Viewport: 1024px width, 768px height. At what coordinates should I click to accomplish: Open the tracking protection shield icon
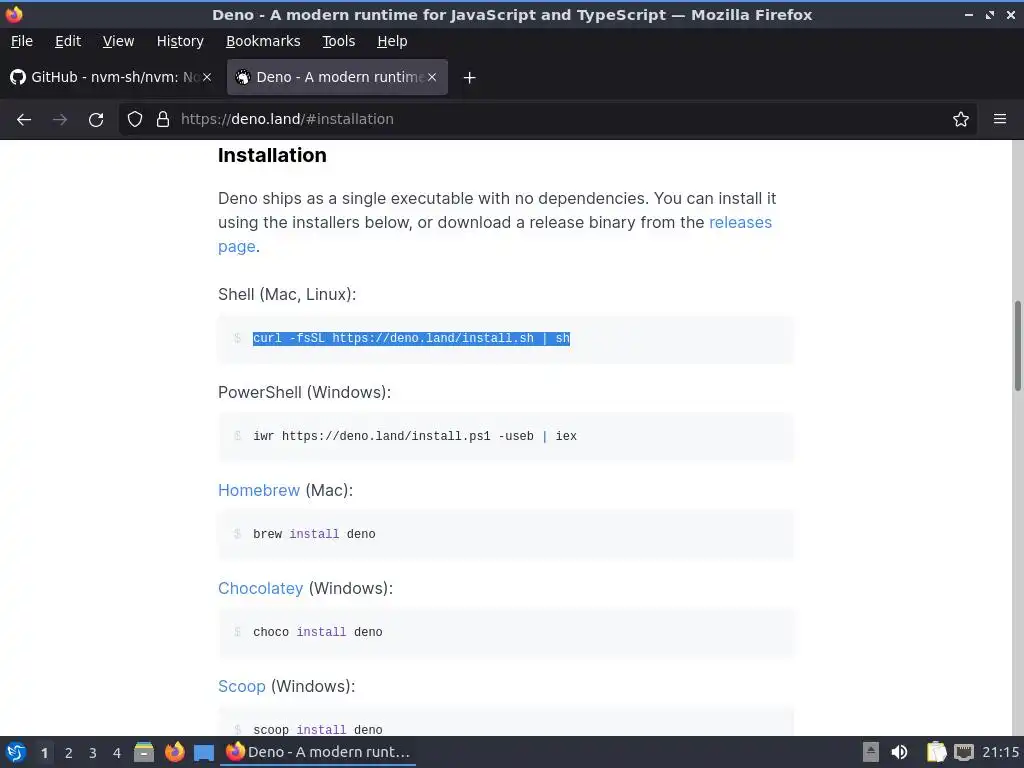click(135, 119)
